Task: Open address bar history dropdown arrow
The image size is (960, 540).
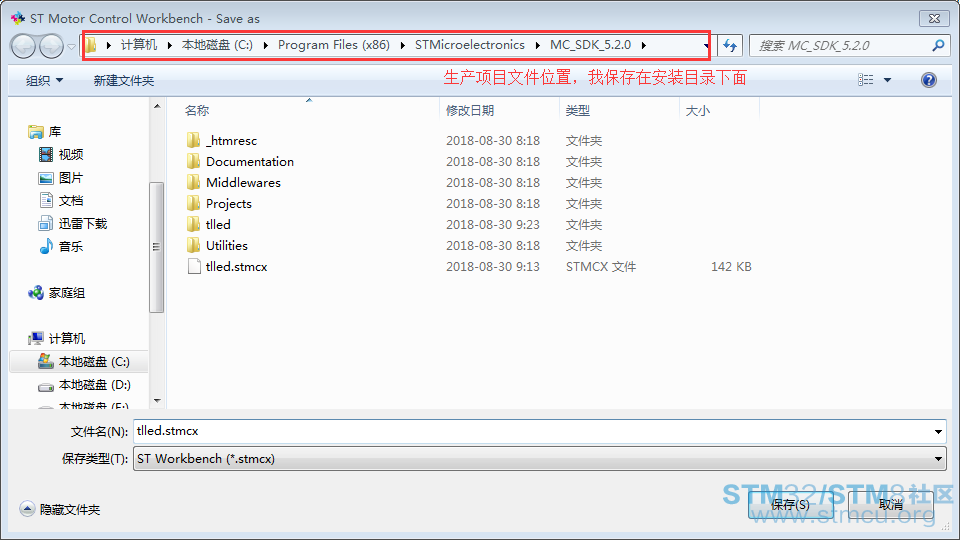Action: pyautogui.click(x=706, y=45)
